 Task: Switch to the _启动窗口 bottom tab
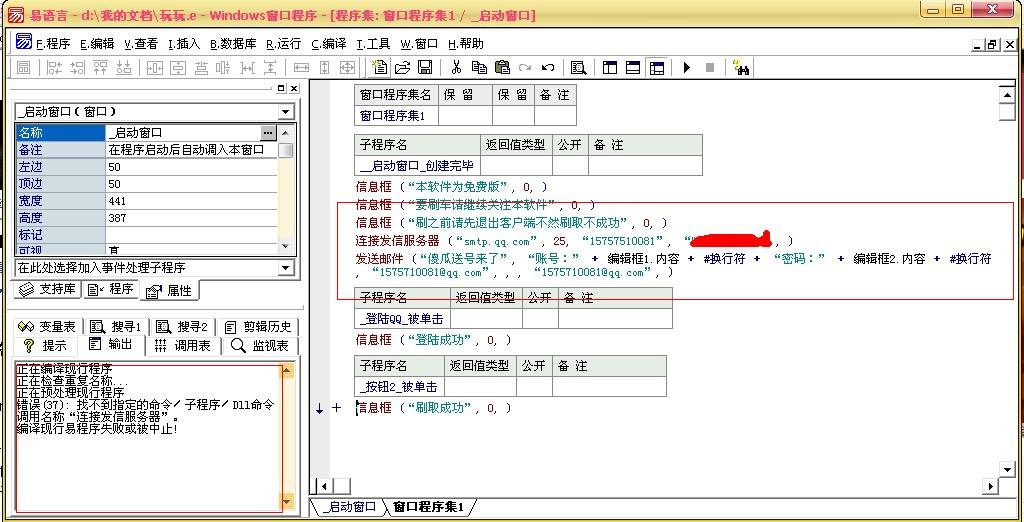[350, 507]
